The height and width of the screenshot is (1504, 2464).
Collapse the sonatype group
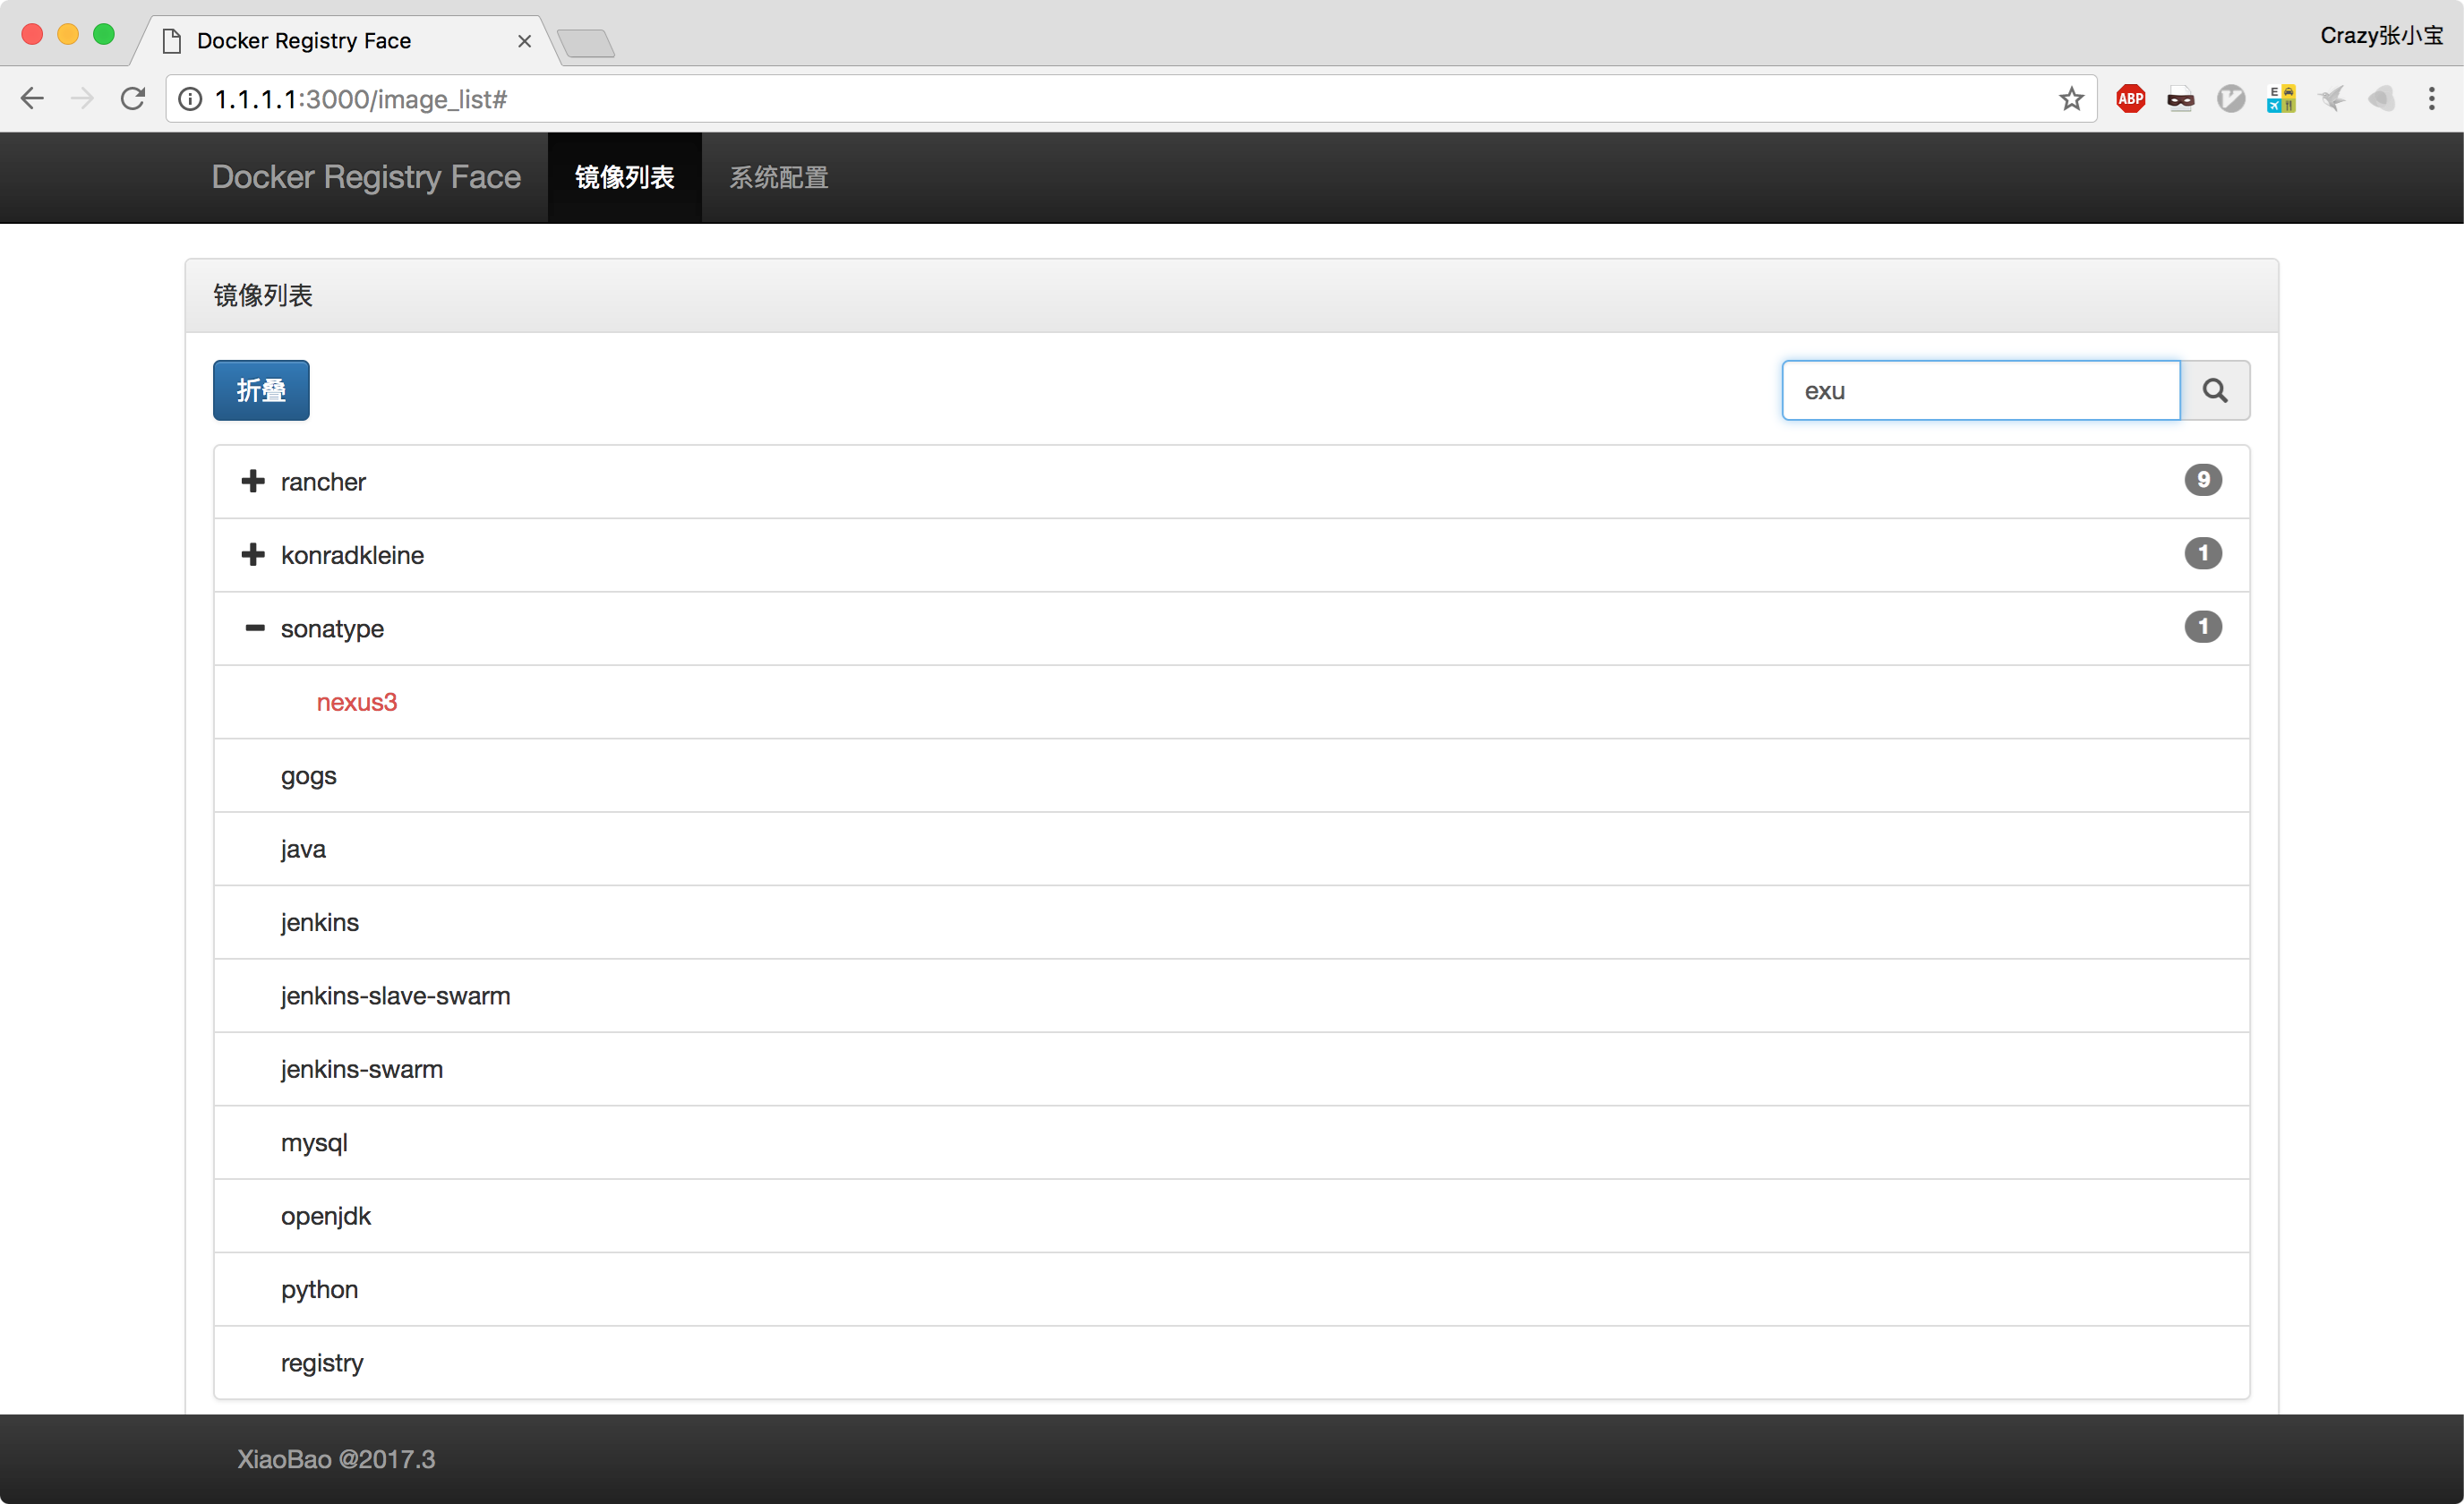coord(254,628)
